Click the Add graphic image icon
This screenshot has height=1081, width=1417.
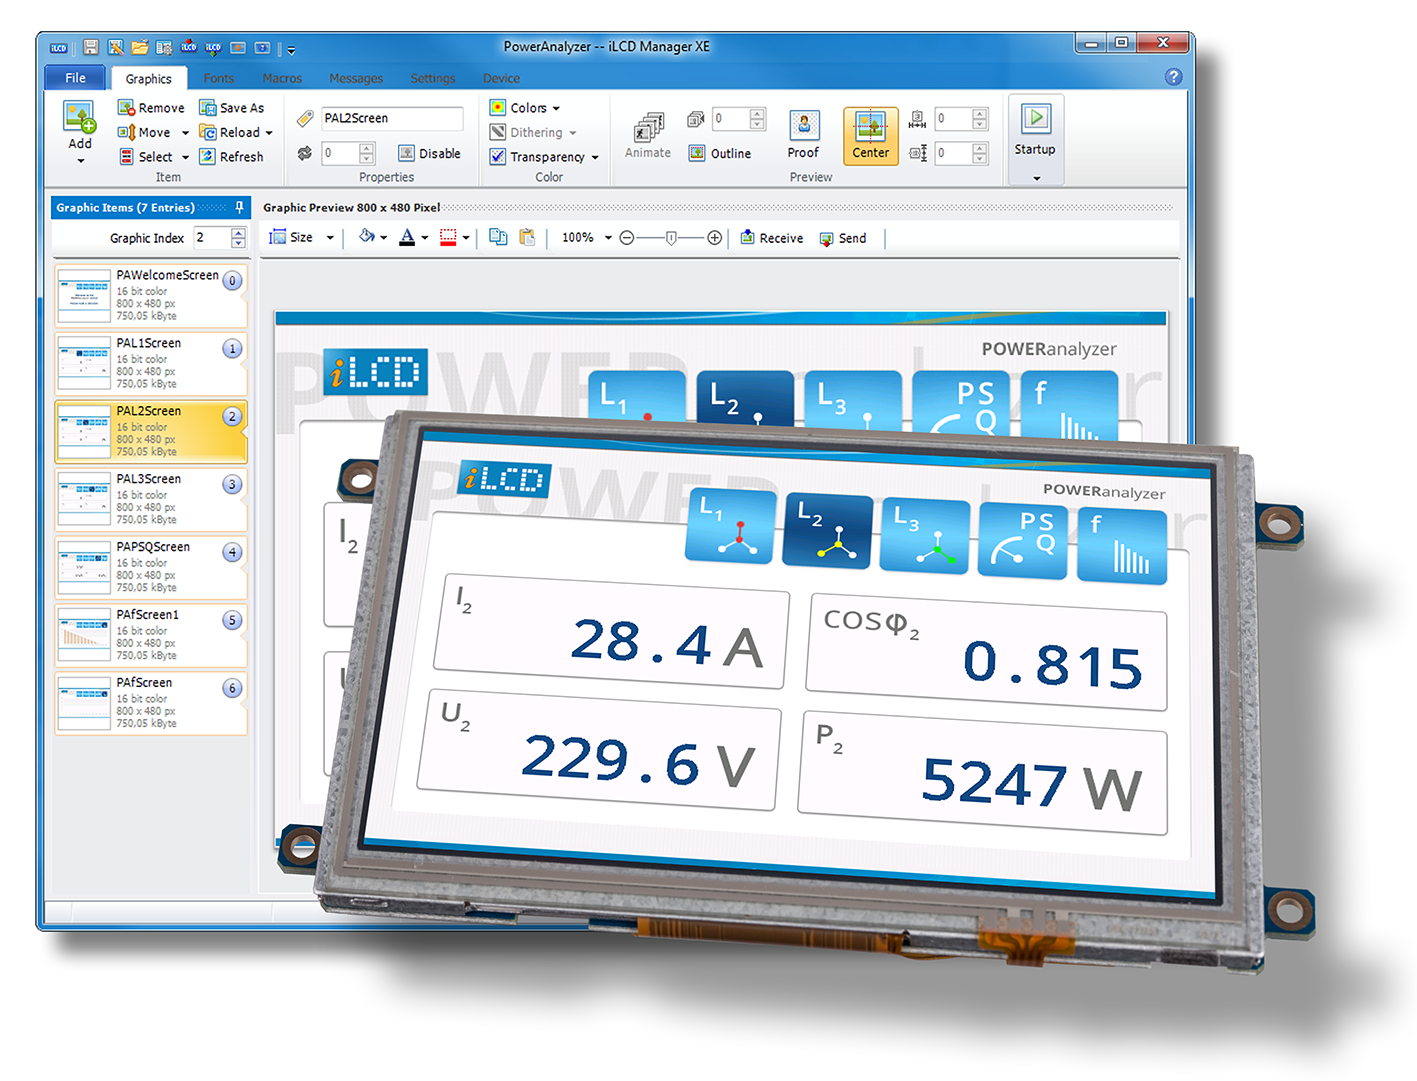[x=80, y=117]
